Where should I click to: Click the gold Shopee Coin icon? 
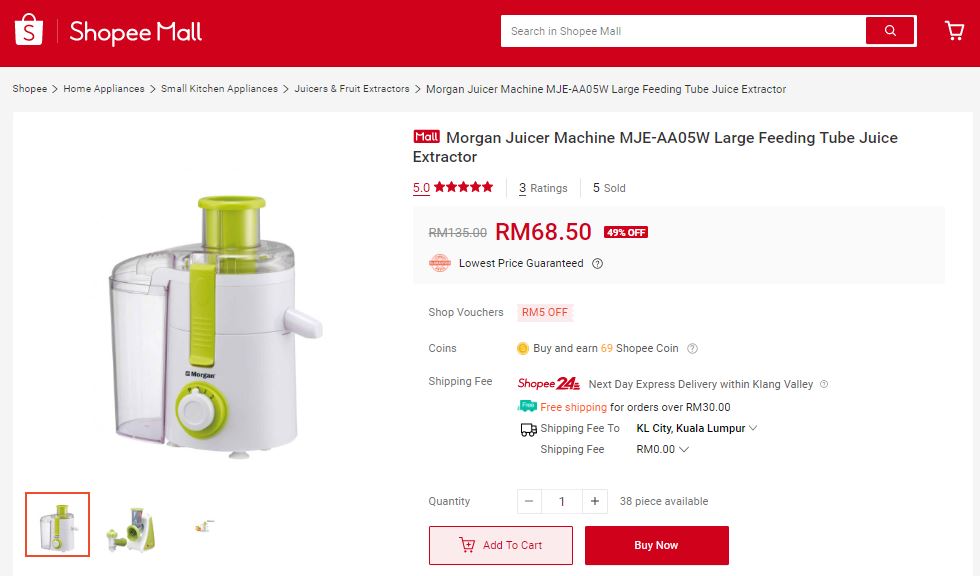tap(522, 349)
